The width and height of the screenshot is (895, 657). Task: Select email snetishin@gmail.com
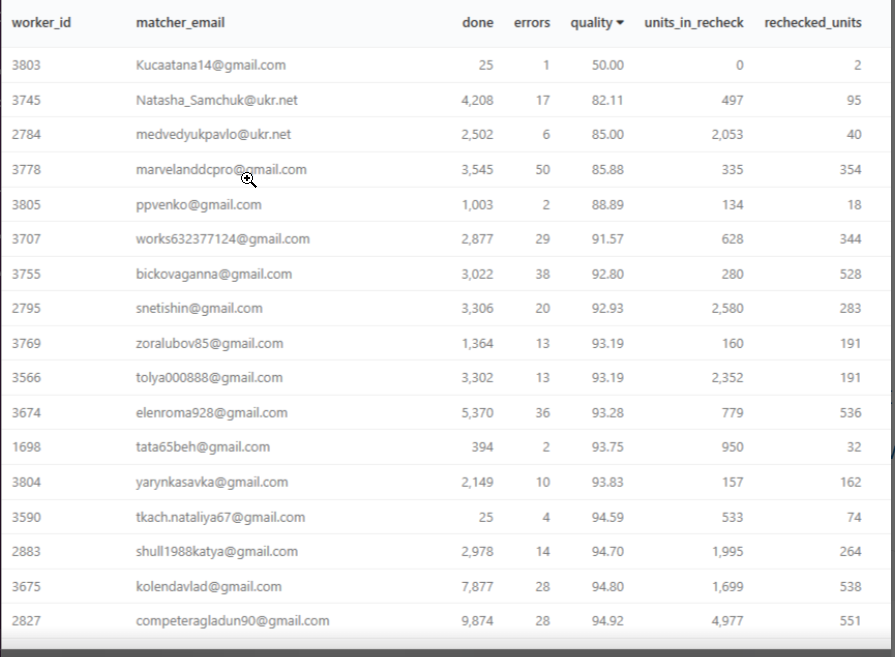[199, 308]
